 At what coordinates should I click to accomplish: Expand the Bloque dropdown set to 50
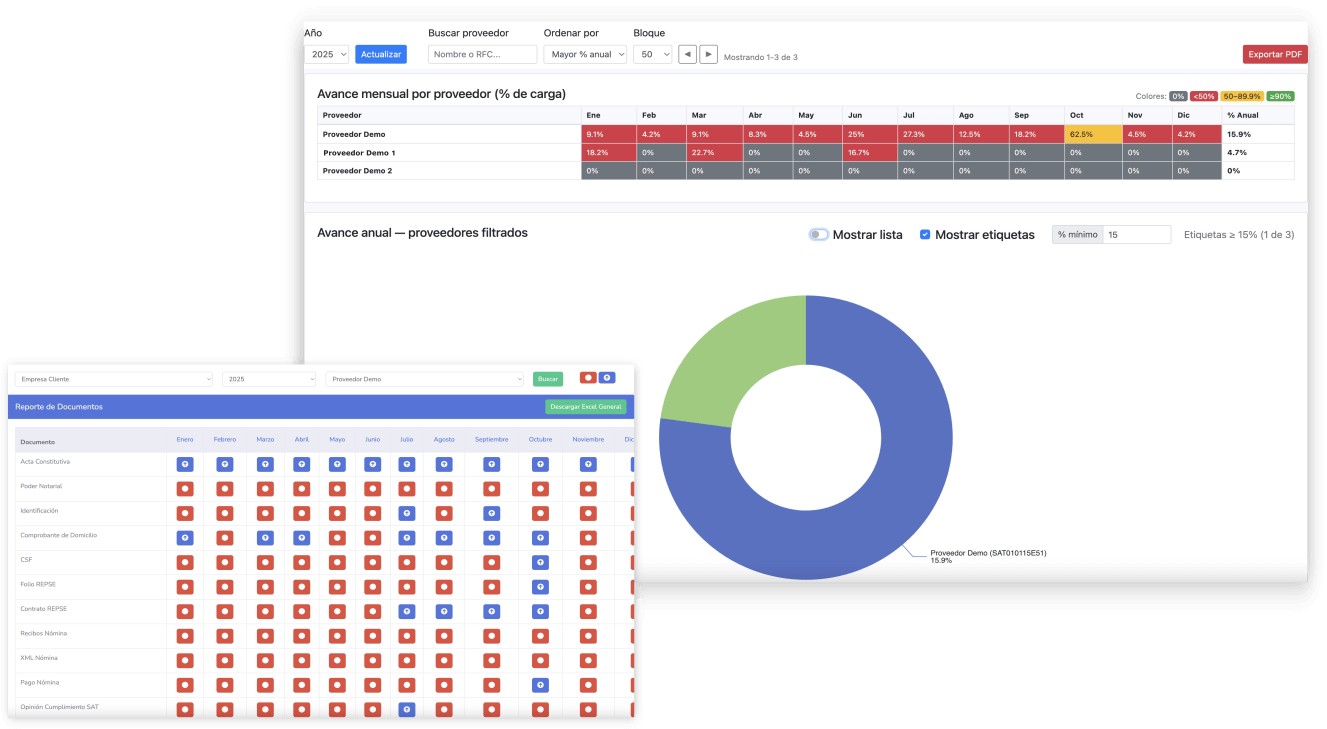(x=652, y=55)
